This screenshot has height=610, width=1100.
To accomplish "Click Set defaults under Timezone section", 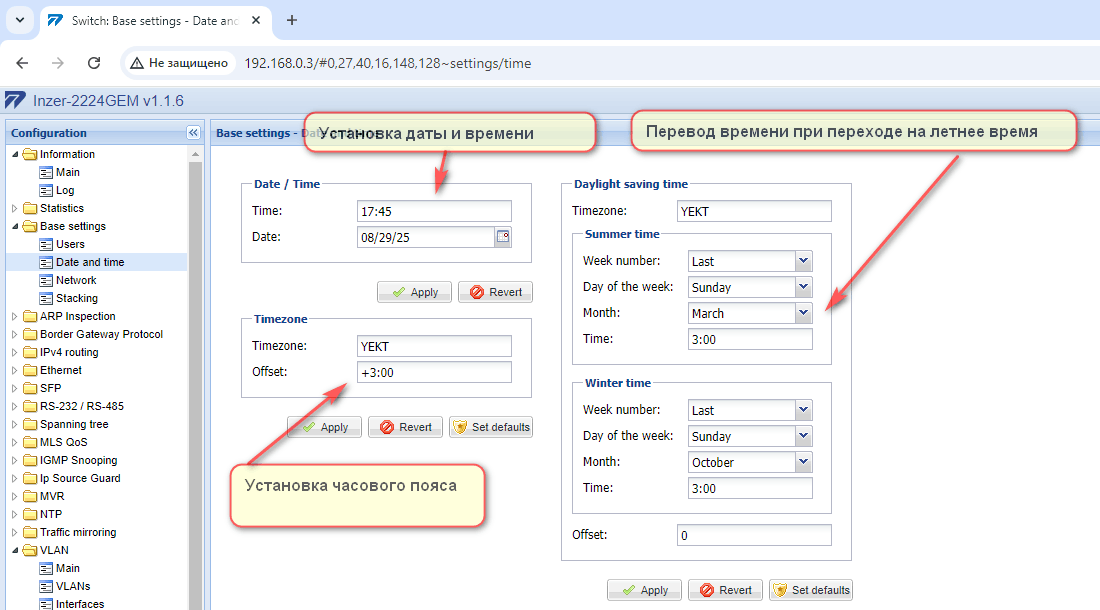I will pos(491,427).
